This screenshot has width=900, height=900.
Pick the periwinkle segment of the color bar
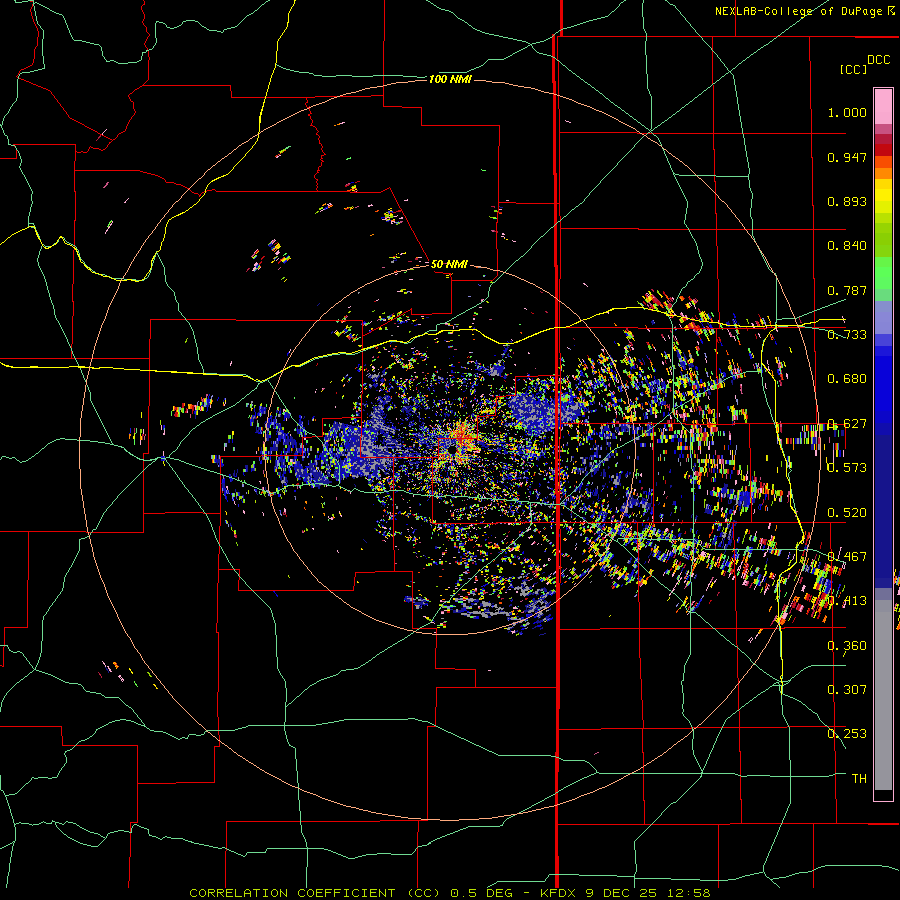pyautogui.click(x=883, y=317)
